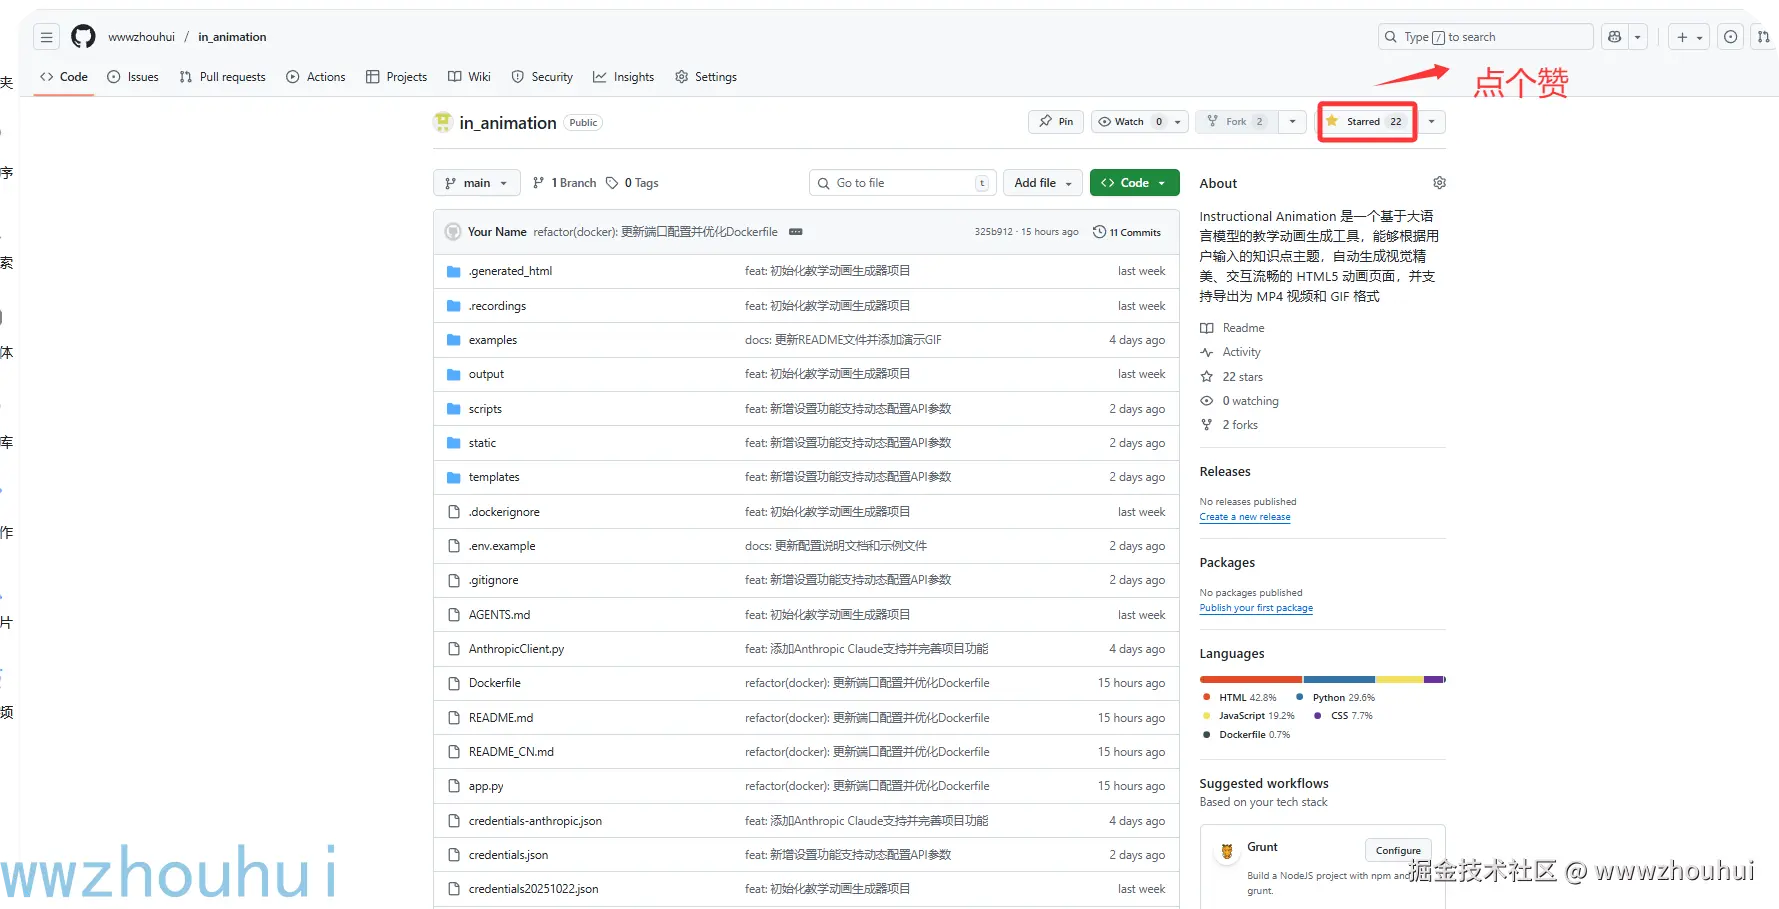The width and height of the screenshot is (1779, 909).
Task: Open the Insights tab
Action: tap(623, 77)
